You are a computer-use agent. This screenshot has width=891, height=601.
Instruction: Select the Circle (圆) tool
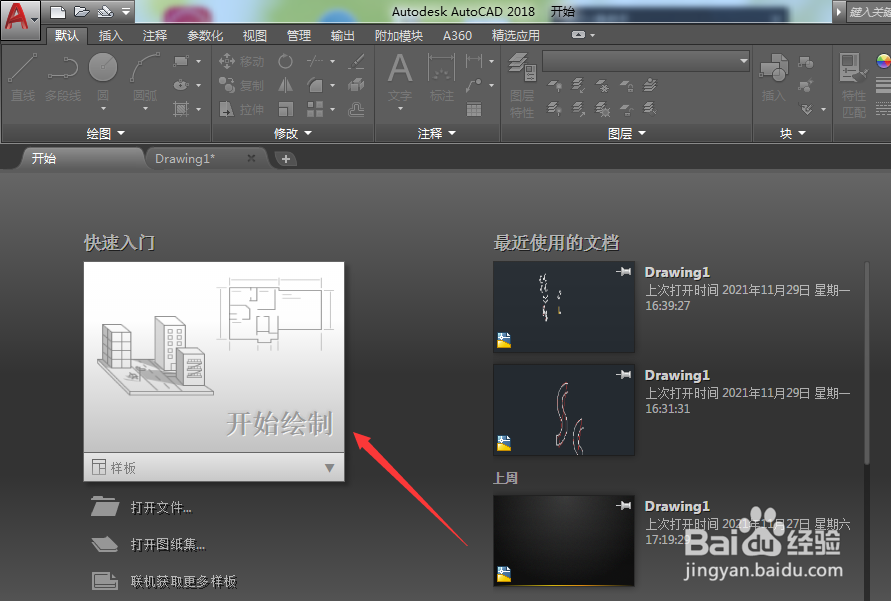pos(103,75)
